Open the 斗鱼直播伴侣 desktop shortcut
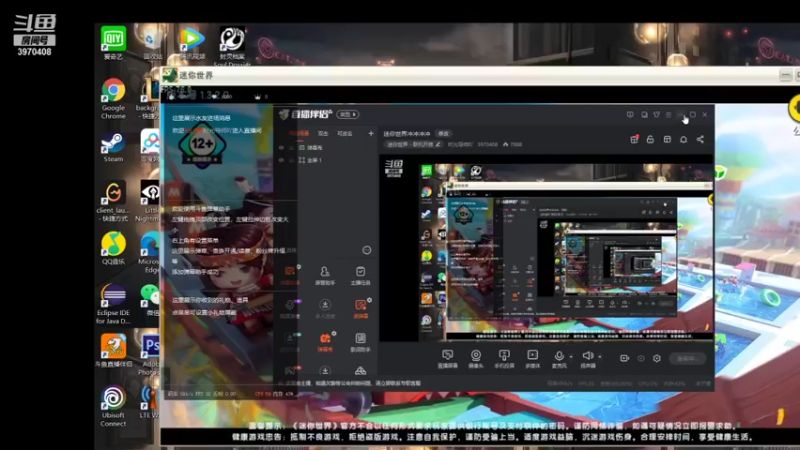 tap(113, 350)
